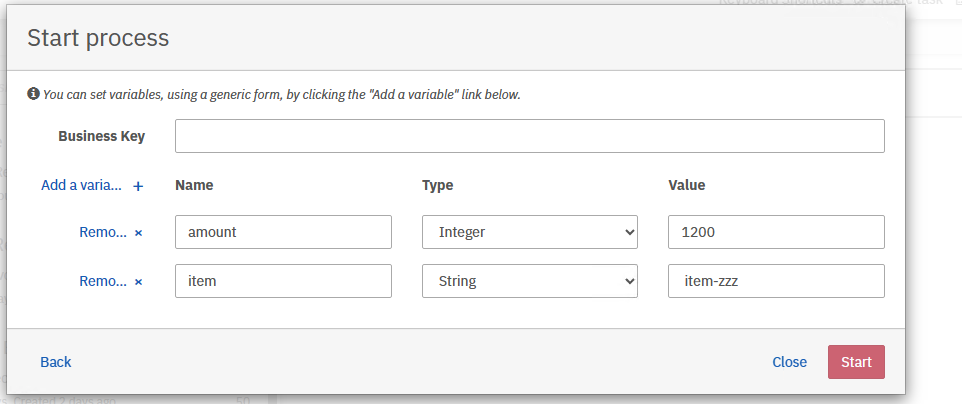Click the value field showing 1200
This screenshot has height=404, width=962.
coord(776,232)
